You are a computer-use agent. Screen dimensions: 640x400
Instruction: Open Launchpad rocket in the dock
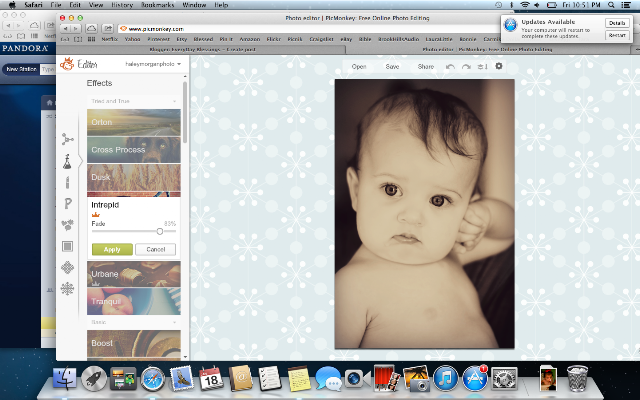point(93,379)
